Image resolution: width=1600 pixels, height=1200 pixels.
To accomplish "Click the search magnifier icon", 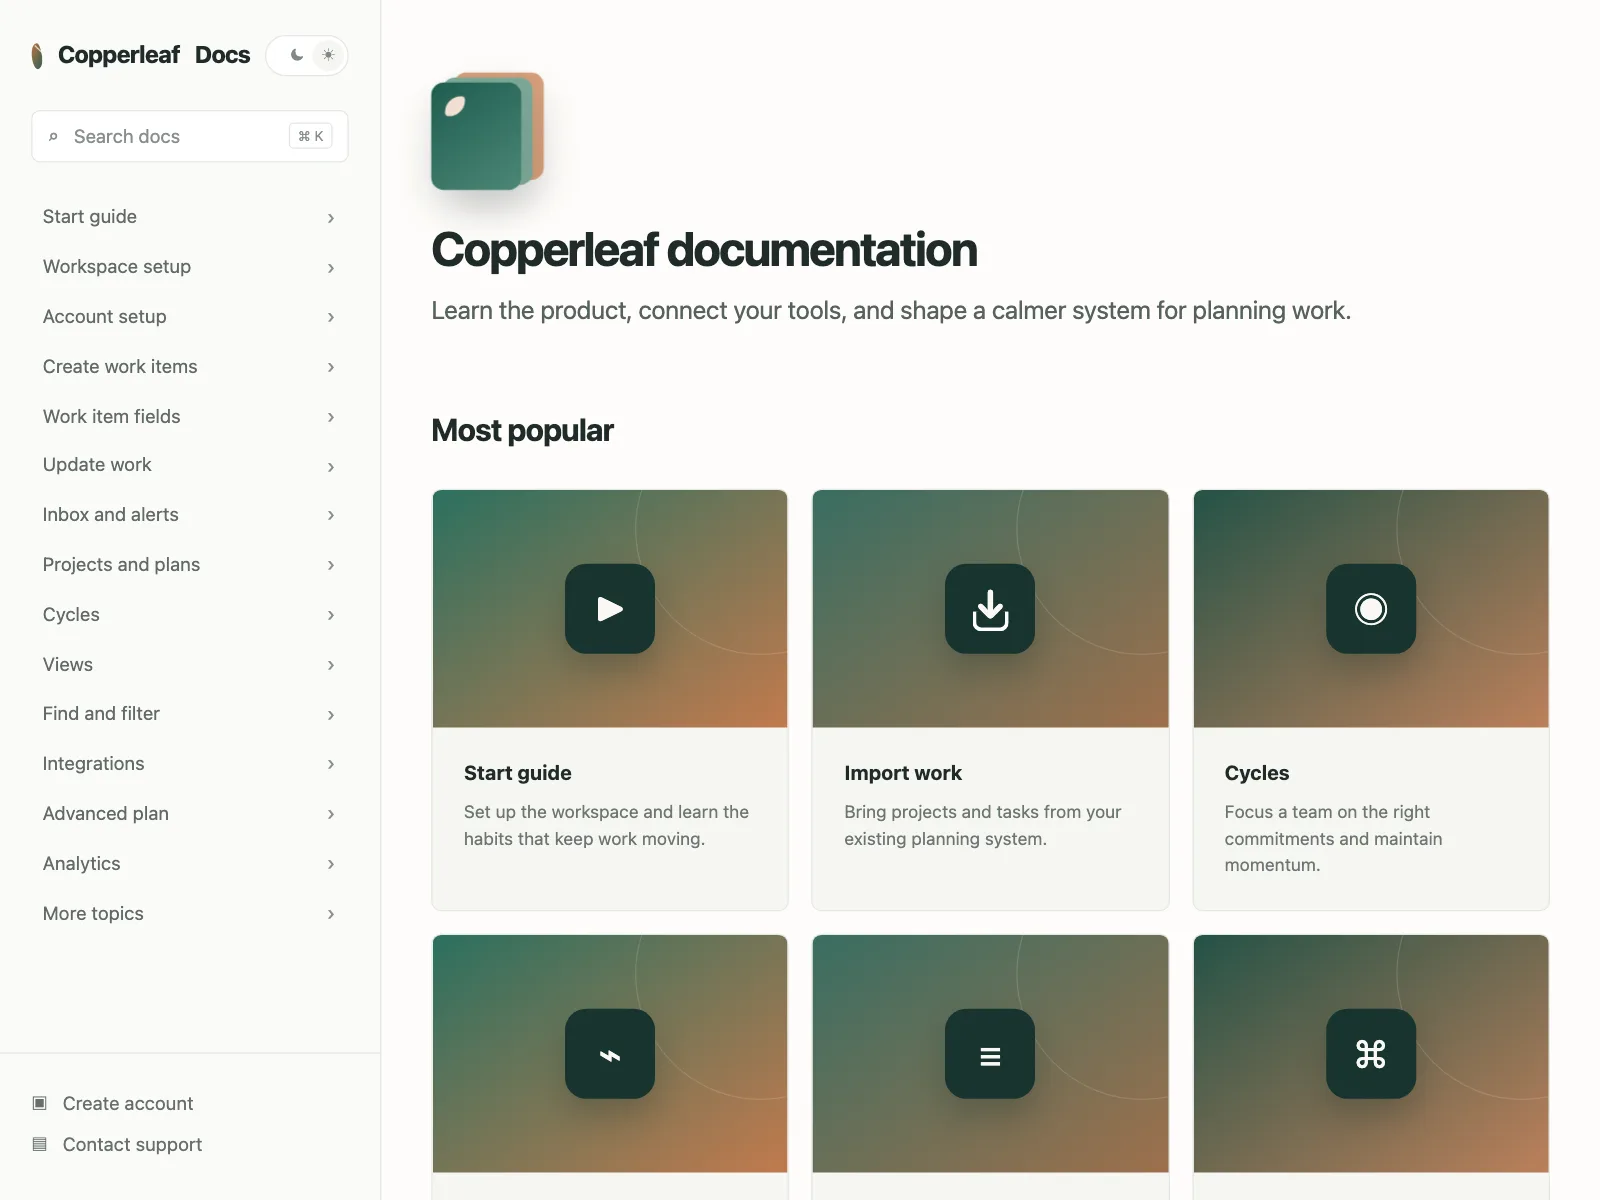I will pyautogui.click(x=53, y=137).
